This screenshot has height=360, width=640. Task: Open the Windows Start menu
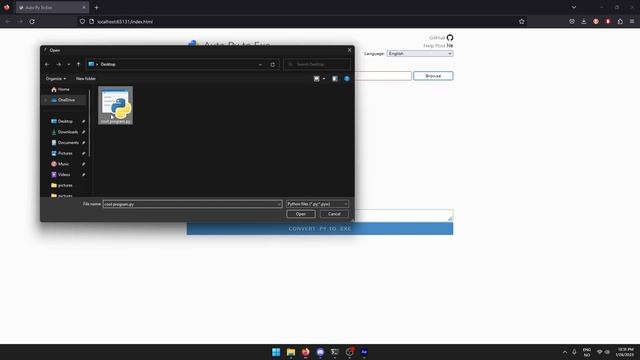click(276, 352)
